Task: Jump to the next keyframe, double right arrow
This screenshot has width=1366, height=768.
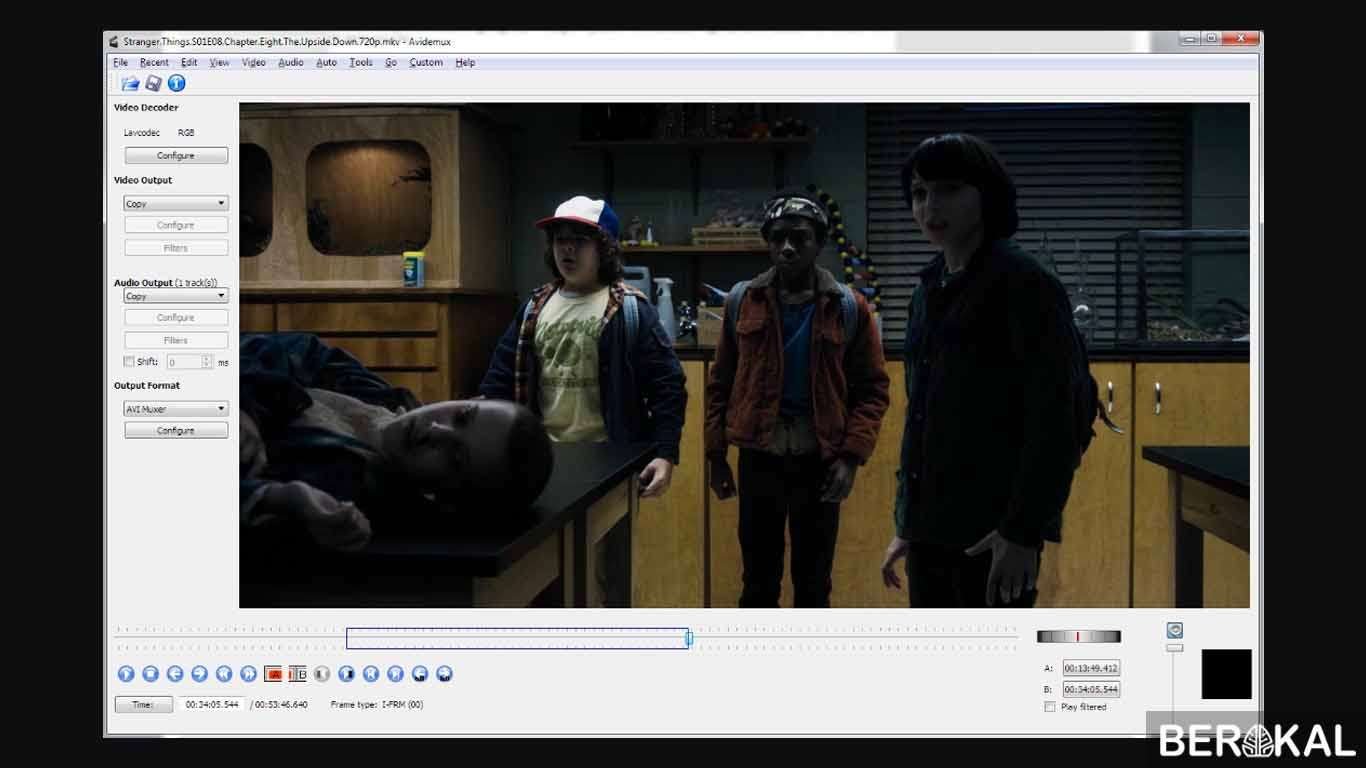Action: coord(248,674)
